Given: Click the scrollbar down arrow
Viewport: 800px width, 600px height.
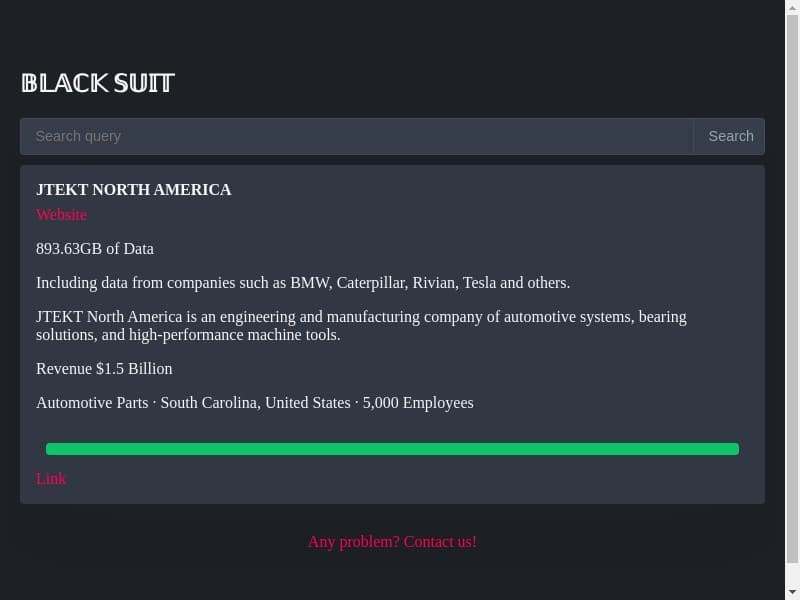Looking at the screenshot, I should click(792, 593).
